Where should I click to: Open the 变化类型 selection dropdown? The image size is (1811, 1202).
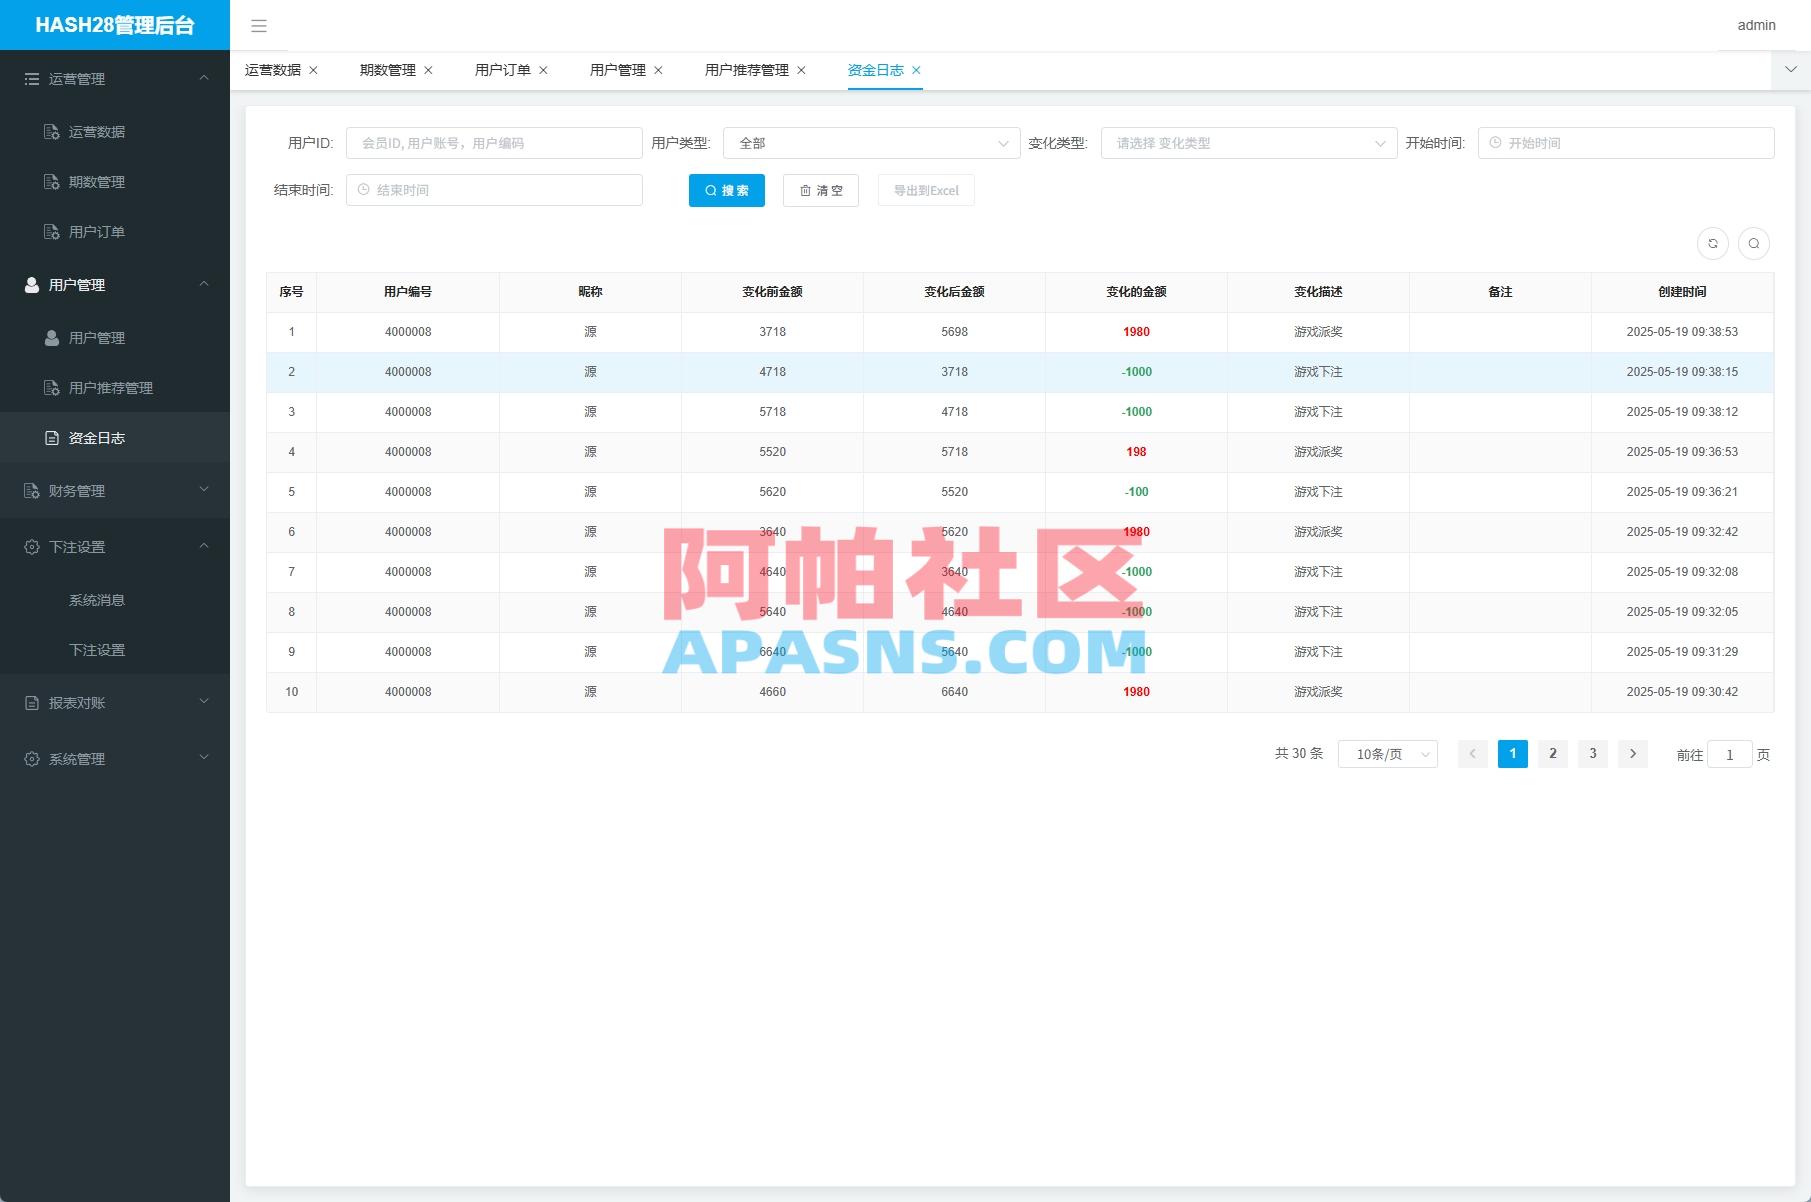[1247, 142]
